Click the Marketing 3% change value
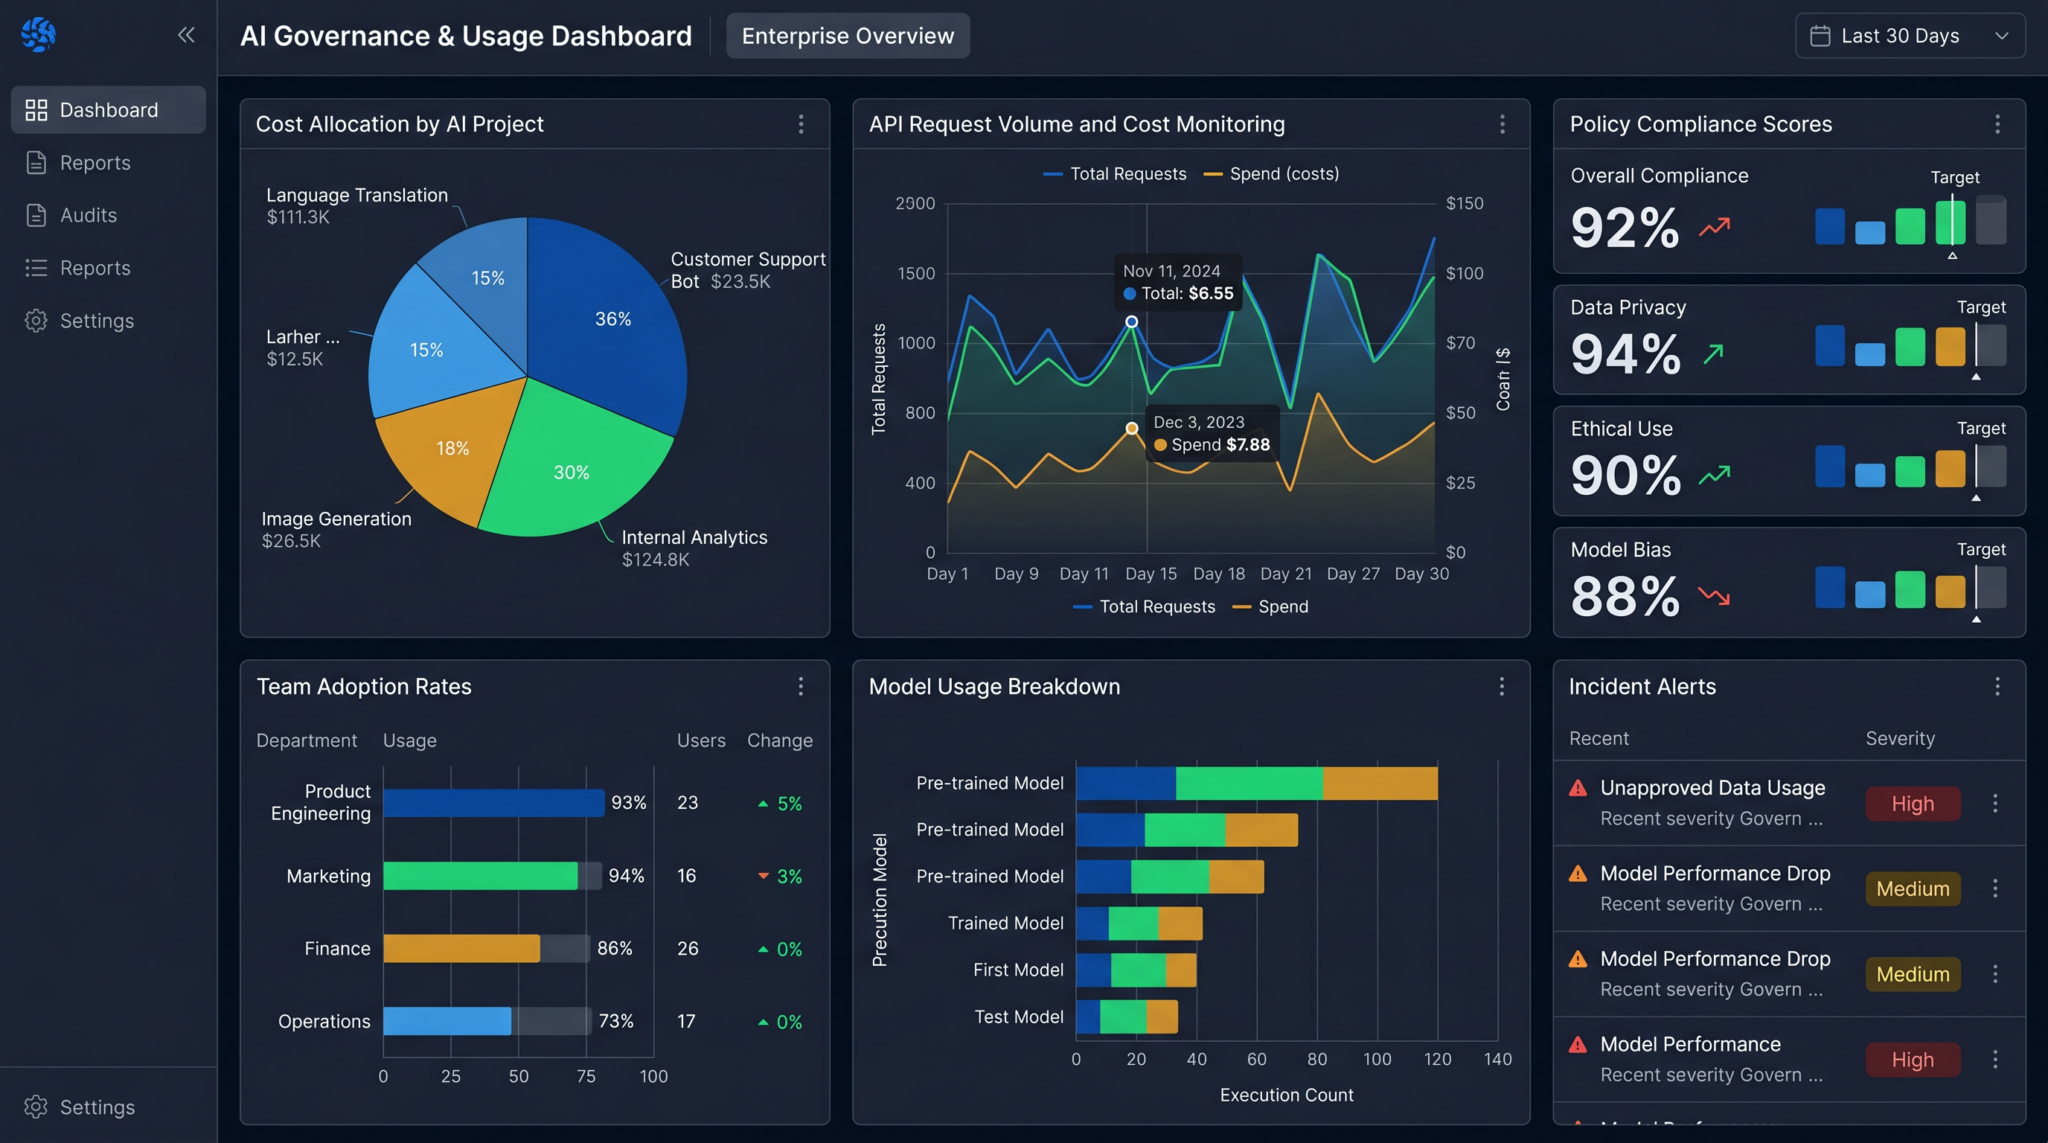This screenshot has width=2048, height=1143. [780, 877]
